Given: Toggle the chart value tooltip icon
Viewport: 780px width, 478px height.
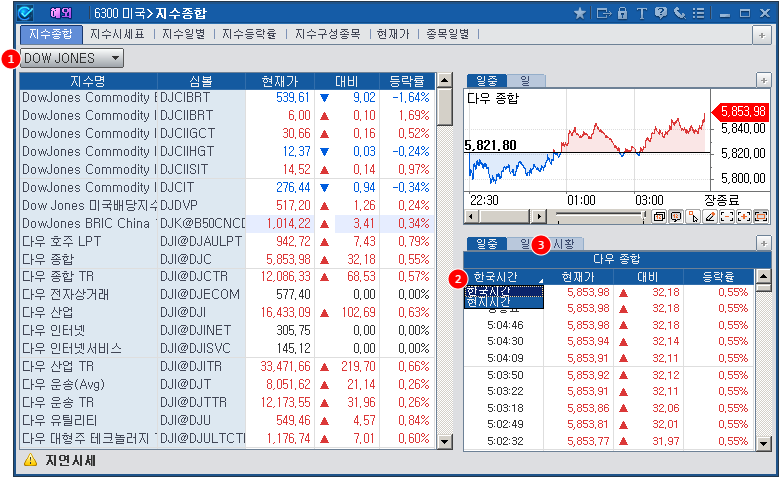Looking at the screenshot, I should (x=676, y=217).
